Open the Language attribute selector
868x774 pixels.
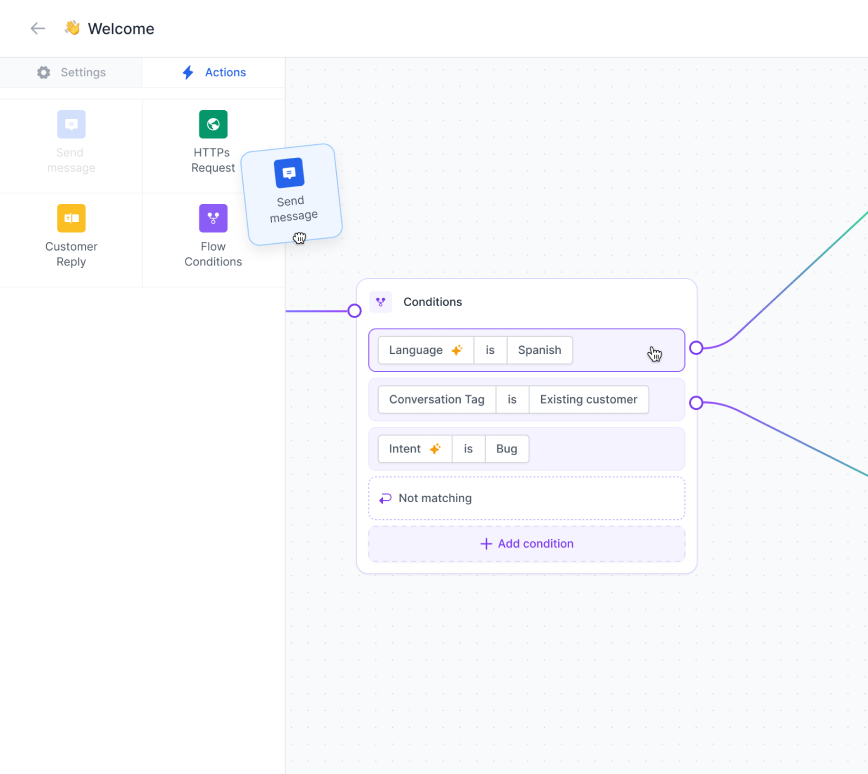pyautogui.click(x=426, y=350)
